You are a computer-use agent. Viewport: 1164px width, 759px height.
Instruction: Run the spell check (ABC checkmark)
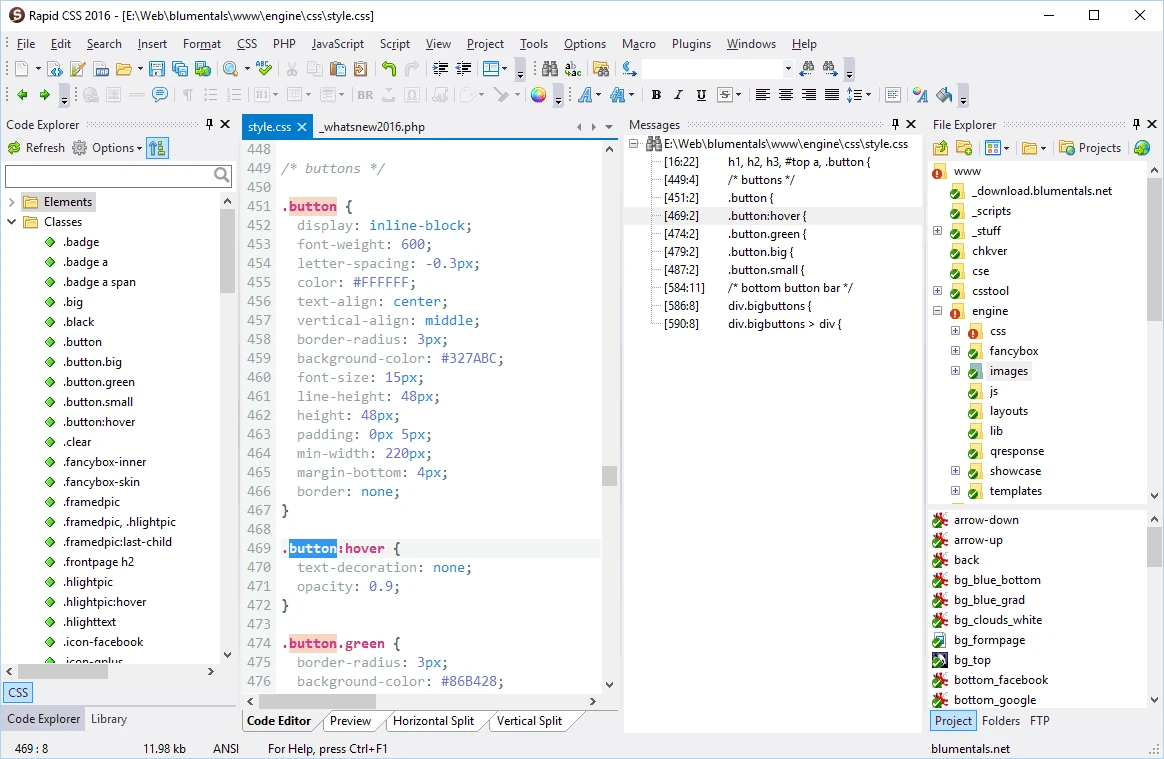click(x=264, y=69)
